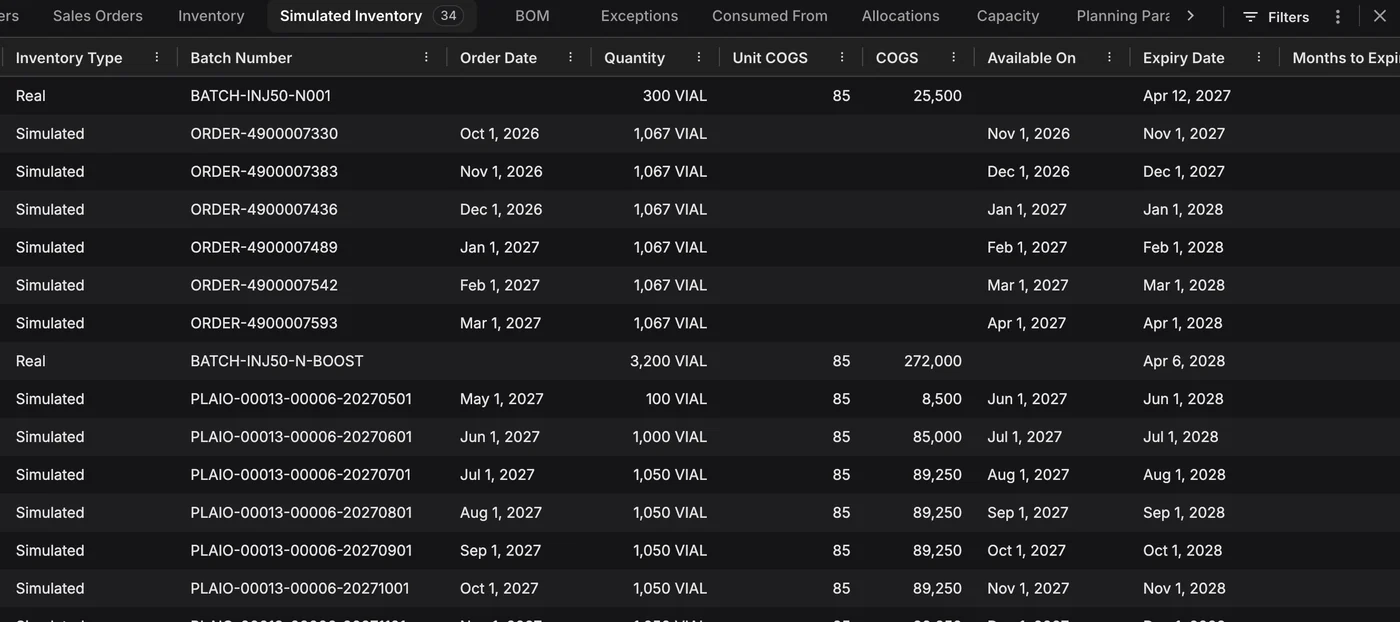Image resolution: width=1400 pixels, height=622 pixels.
Task: Click the 8,500 COGS value
Action: 942,399
